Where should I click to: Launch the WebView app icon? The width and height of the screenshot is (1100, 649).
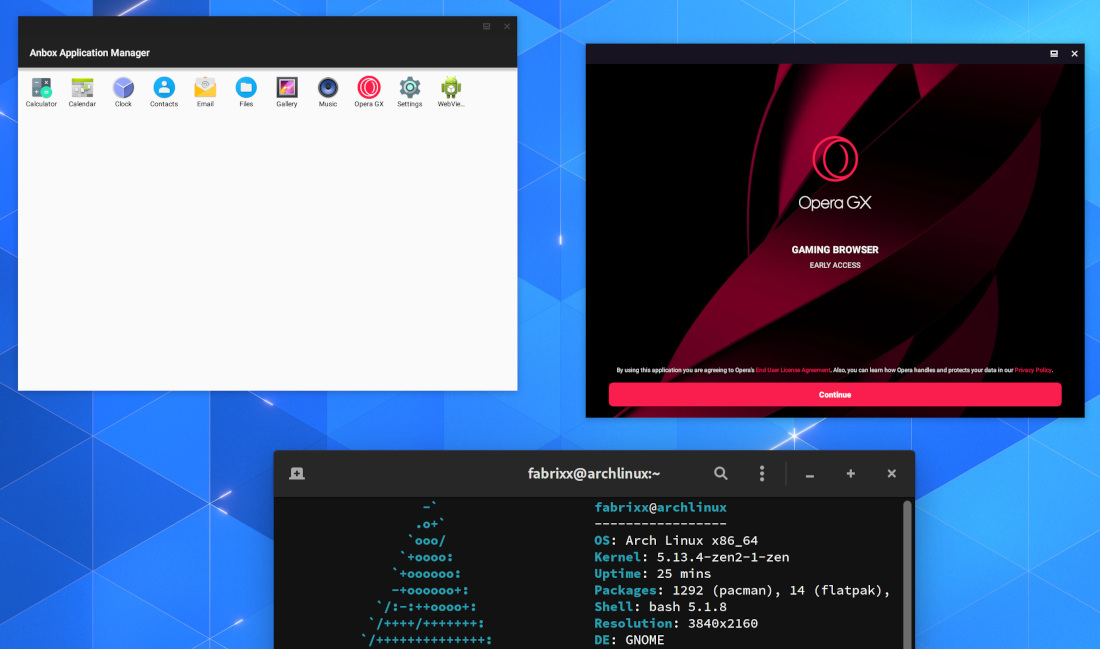click(451, 92)
